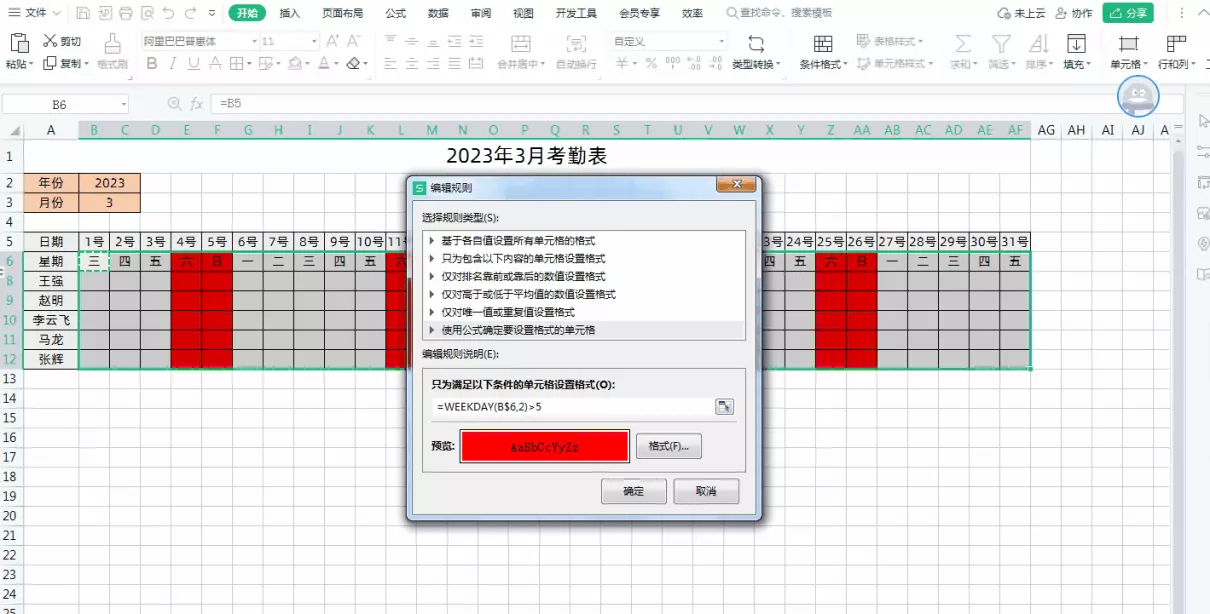Click the OK (确定) button in dialog
The image size is (1210, 614).
(634, 491)
